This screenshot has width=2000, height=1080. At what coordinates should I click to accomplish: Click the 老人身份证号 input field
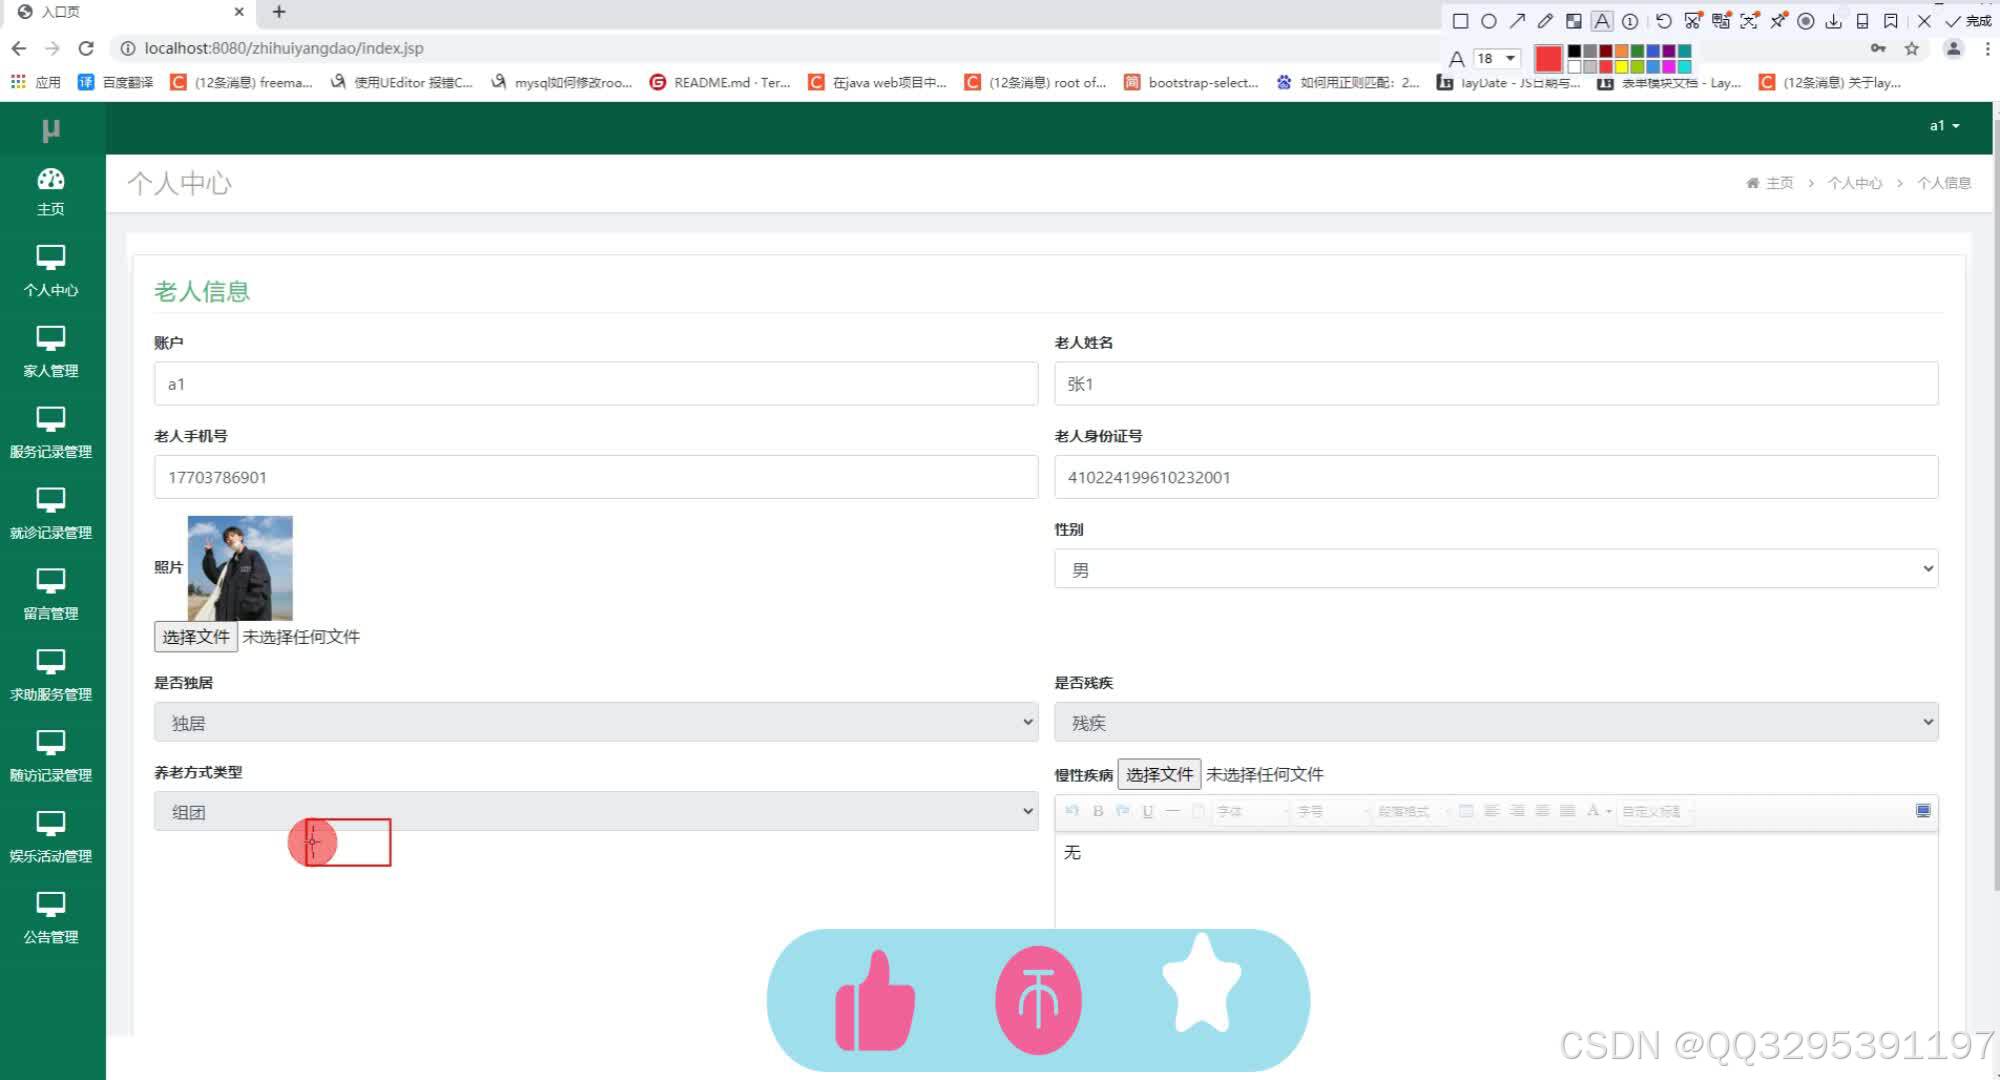(x=1496, y=477)
